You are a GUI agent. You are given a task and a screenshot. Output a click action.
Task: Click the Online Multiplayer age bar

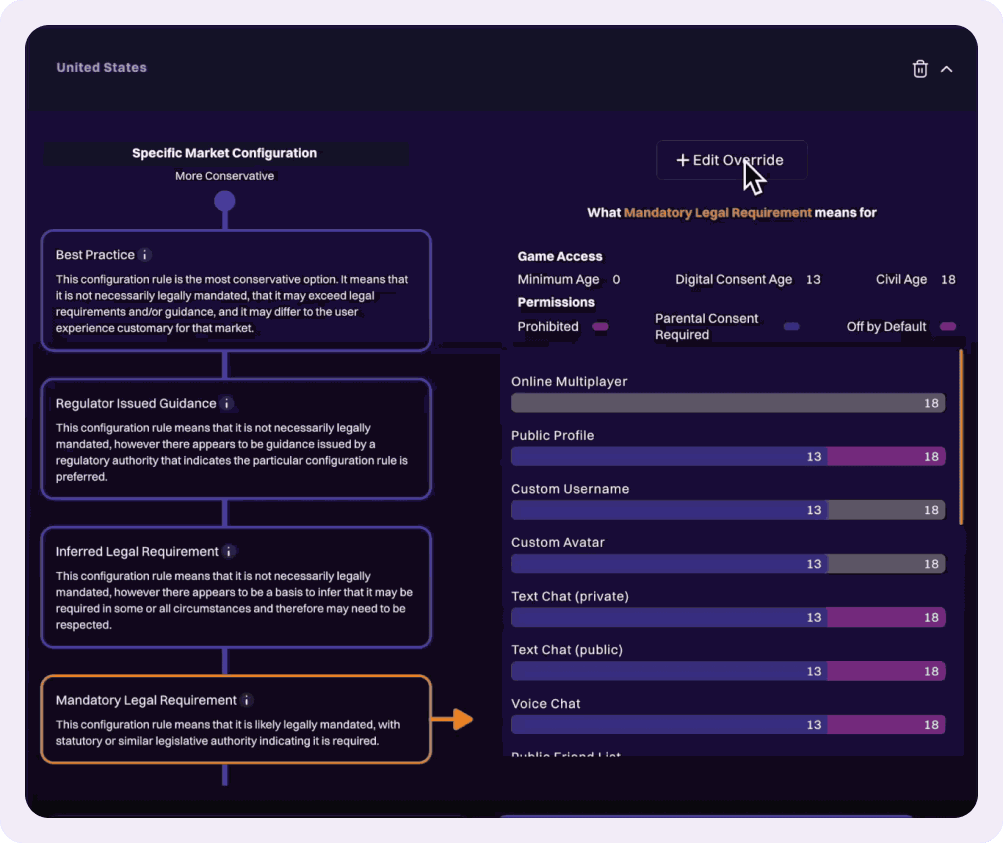727,403
